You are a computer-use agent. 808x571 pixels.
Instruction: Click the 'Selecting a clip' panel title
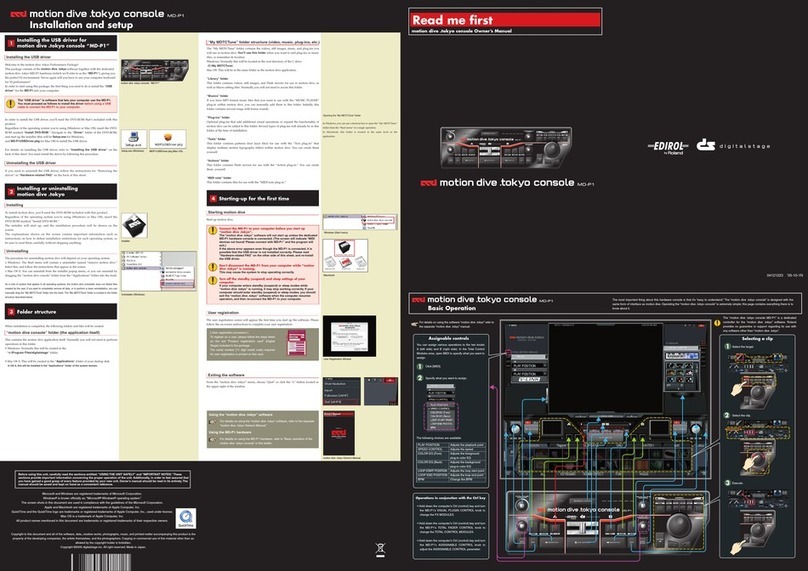coord(757,339)
